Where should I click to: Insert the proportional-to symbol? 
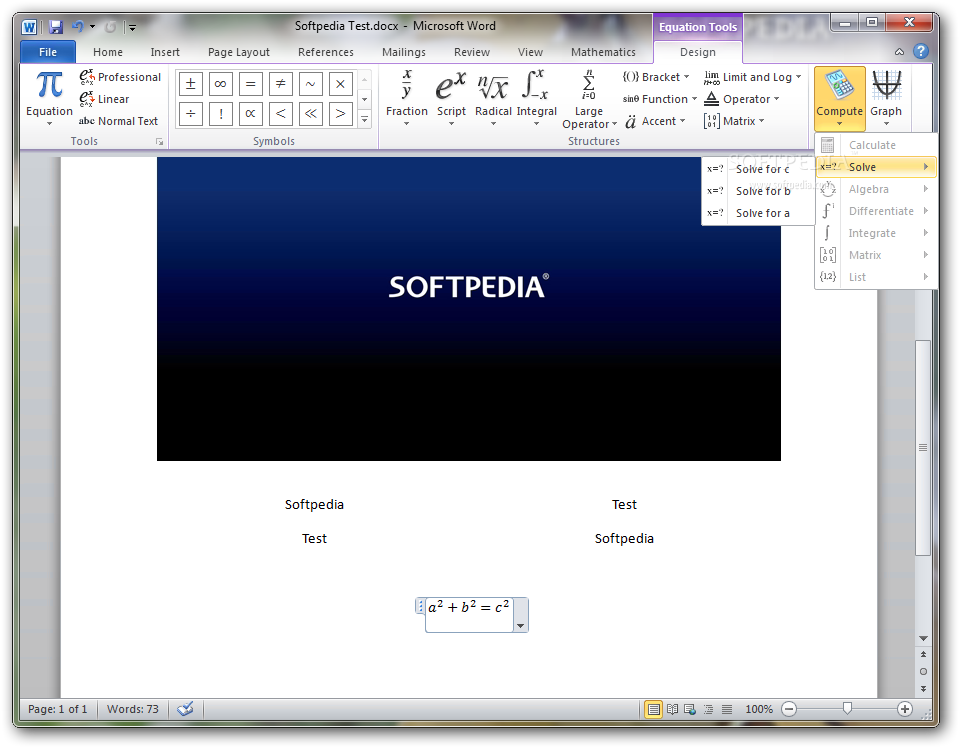[x=250, y=113]
